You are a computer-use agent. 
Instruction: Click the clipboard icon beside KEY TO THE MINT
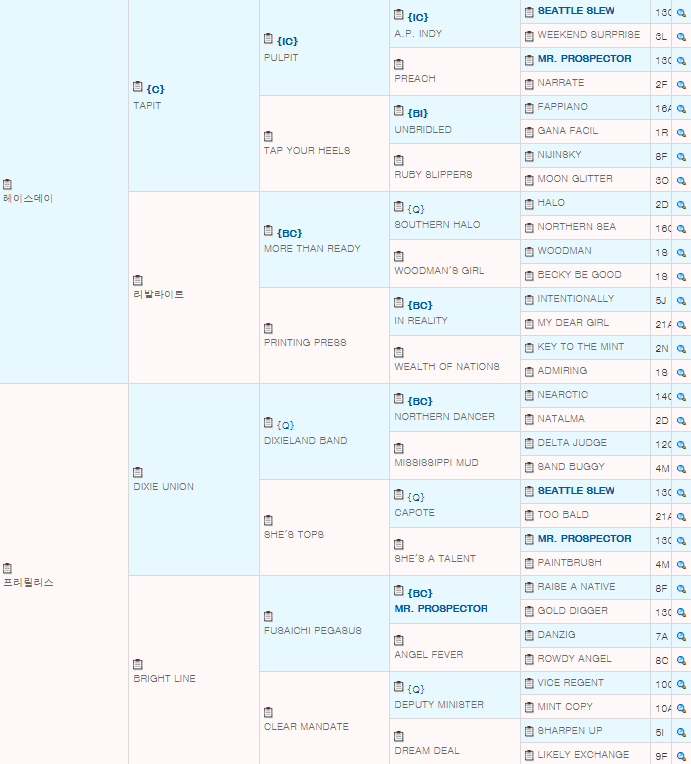pos(529,348)
